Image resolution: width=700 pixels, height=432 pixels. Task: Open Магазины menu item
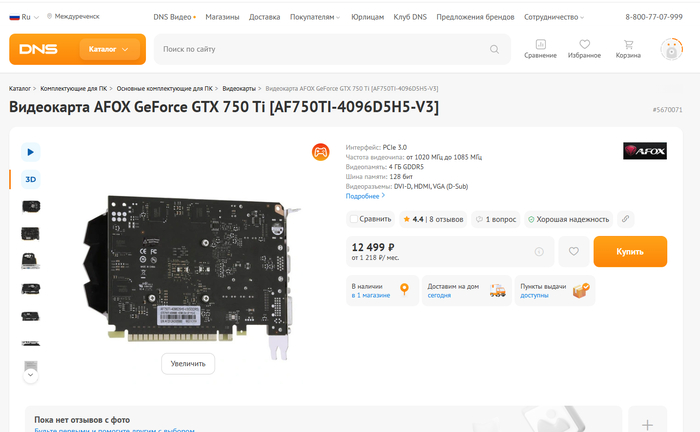[x=222, y=17]
